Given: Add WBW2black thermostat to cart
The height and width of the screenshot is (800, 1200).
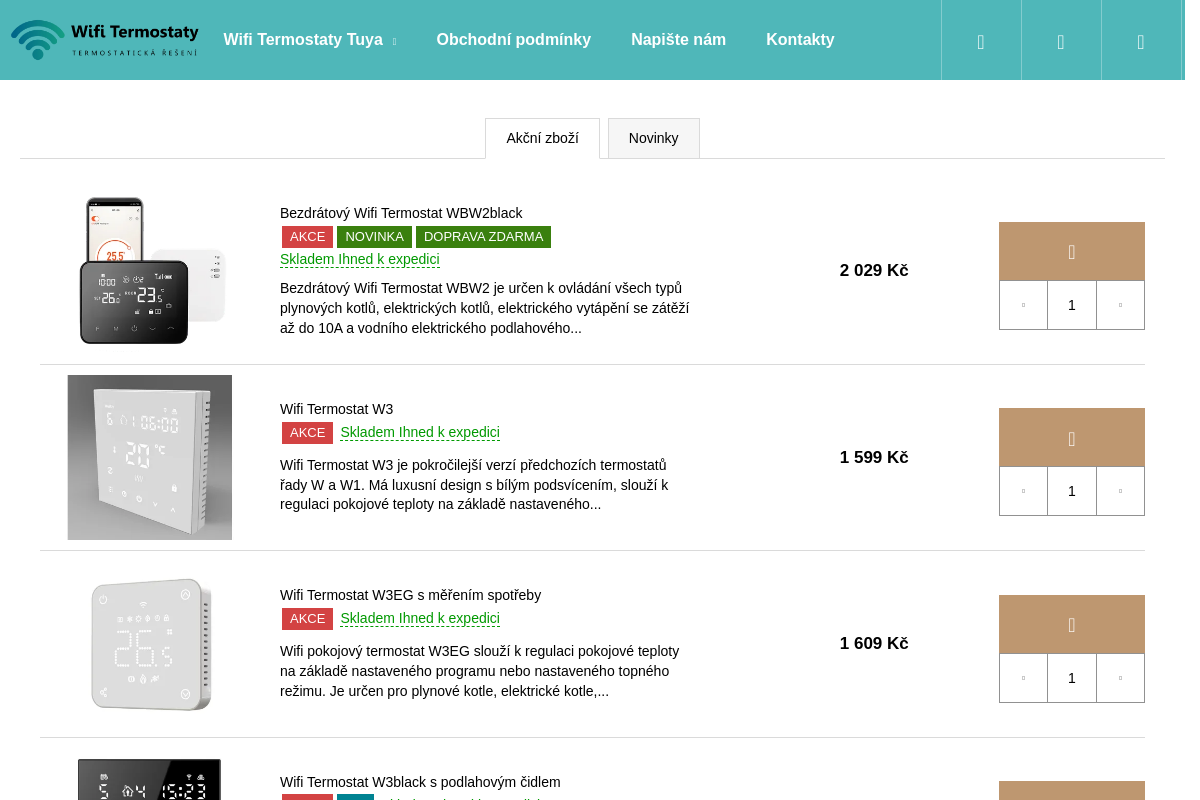Looking at the screenshot, I should 1072,251.
